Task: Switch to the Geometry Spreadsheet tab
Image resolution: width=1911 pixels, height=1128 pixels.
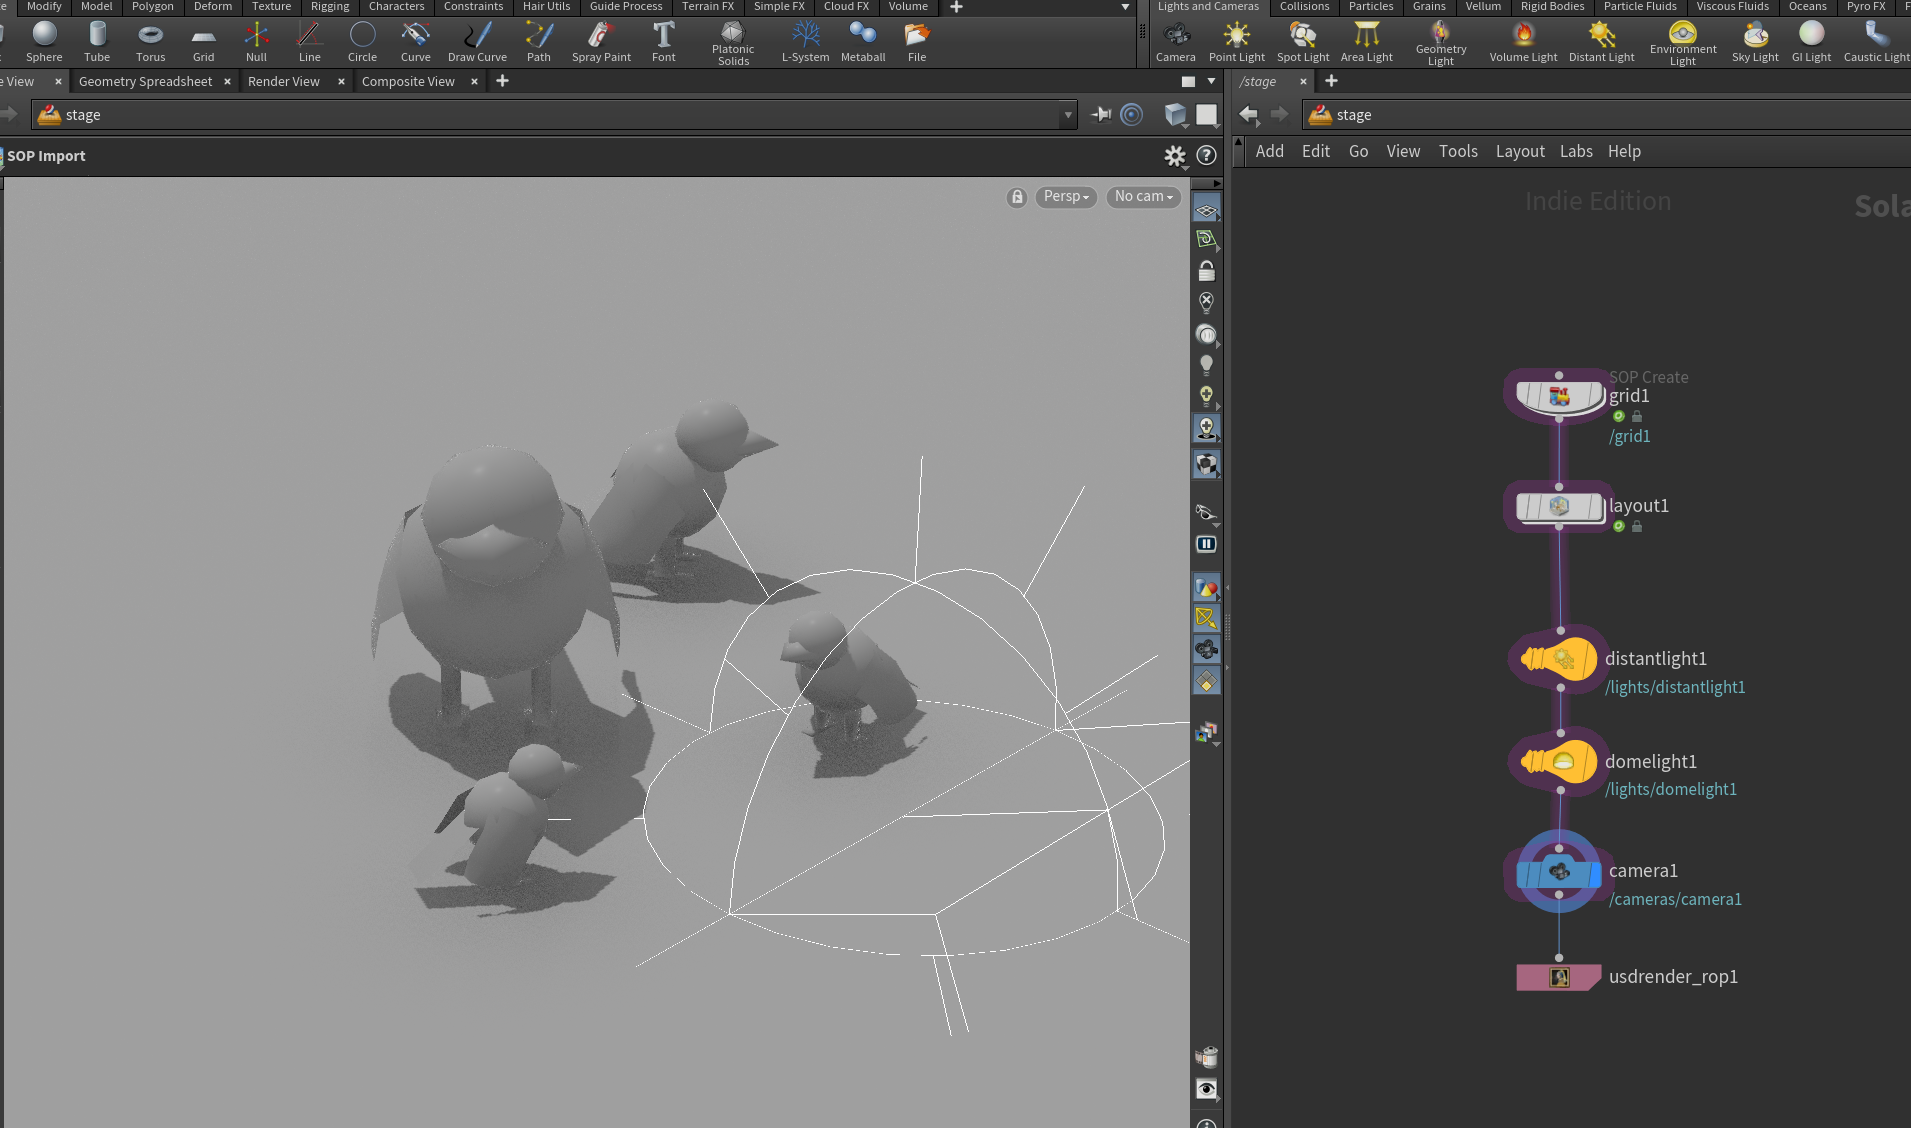Action: coord(145,81)
